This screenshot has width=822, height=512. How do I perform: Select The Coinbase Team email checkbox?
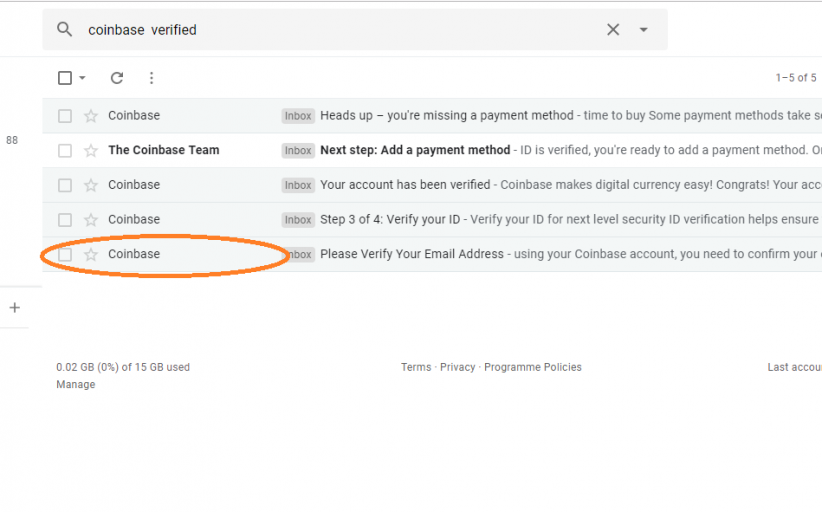click(65, 151)
